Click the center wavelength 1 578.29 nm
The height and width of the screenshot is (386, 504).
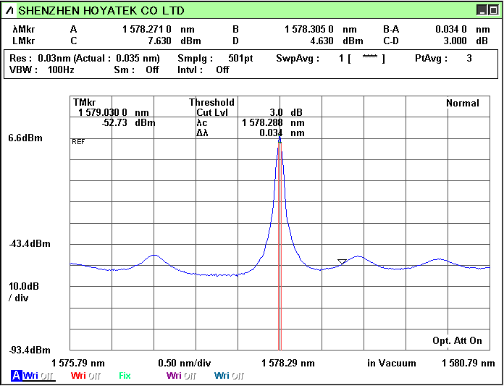(288, 363)
